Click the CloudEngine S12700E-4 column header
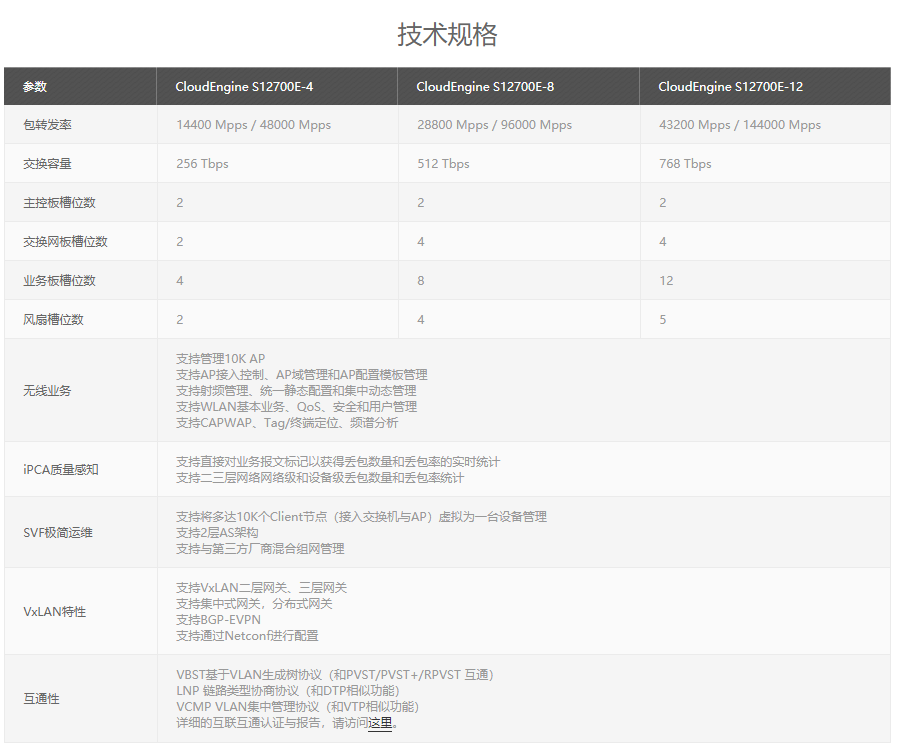Viewport: 901px width, 747px height. point(244,87)
